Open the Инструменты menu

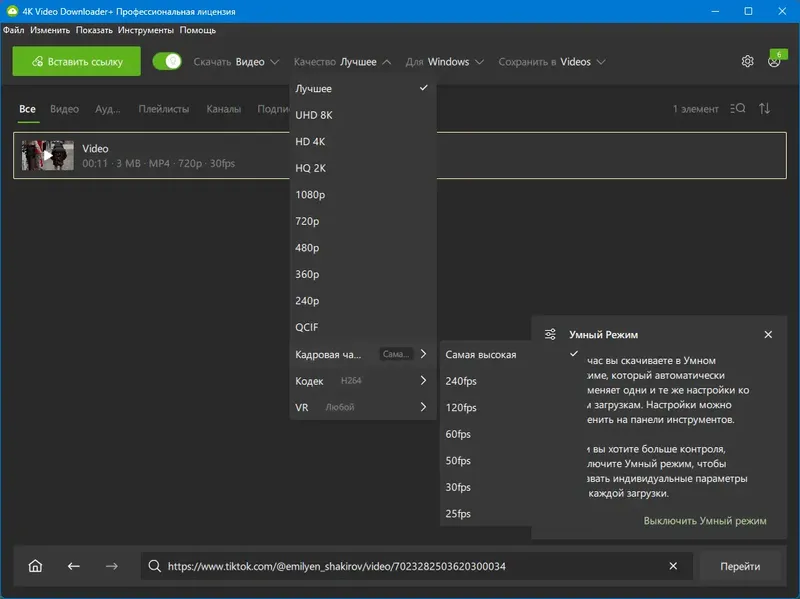click(145, 30)
